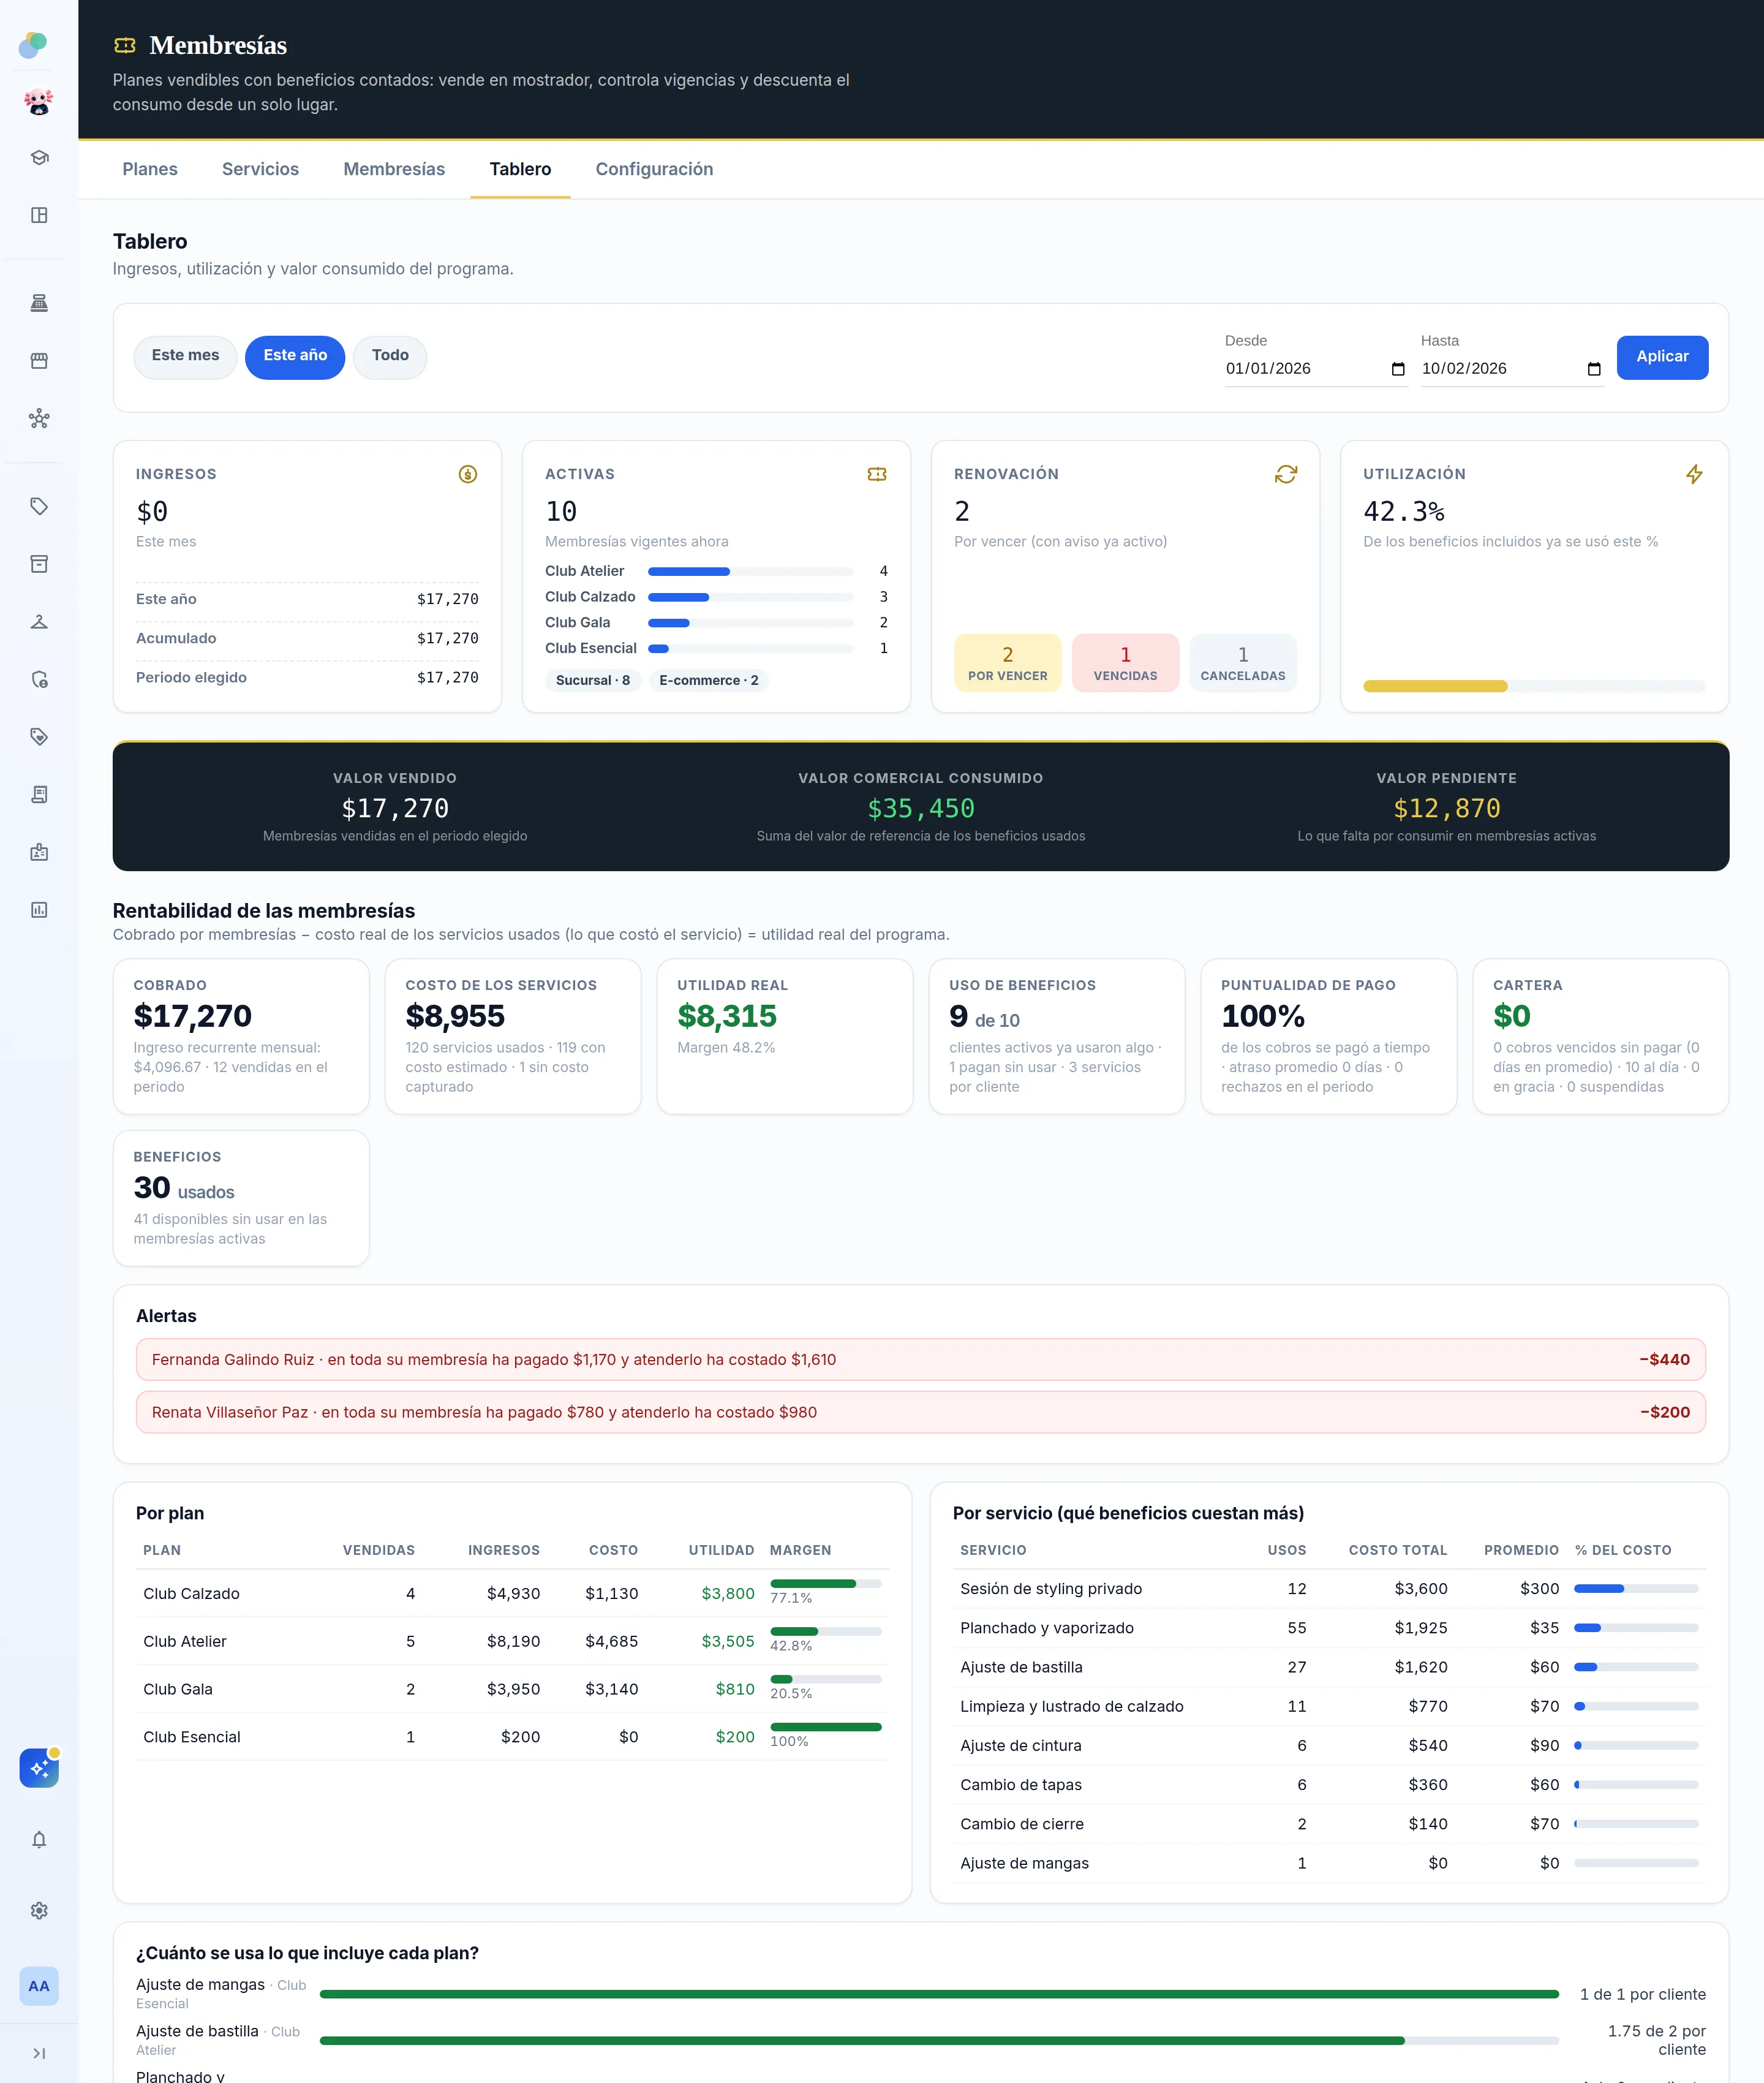Select the 'Este mes' period chip
1764x2083 pixels.
tap(185, 356)
